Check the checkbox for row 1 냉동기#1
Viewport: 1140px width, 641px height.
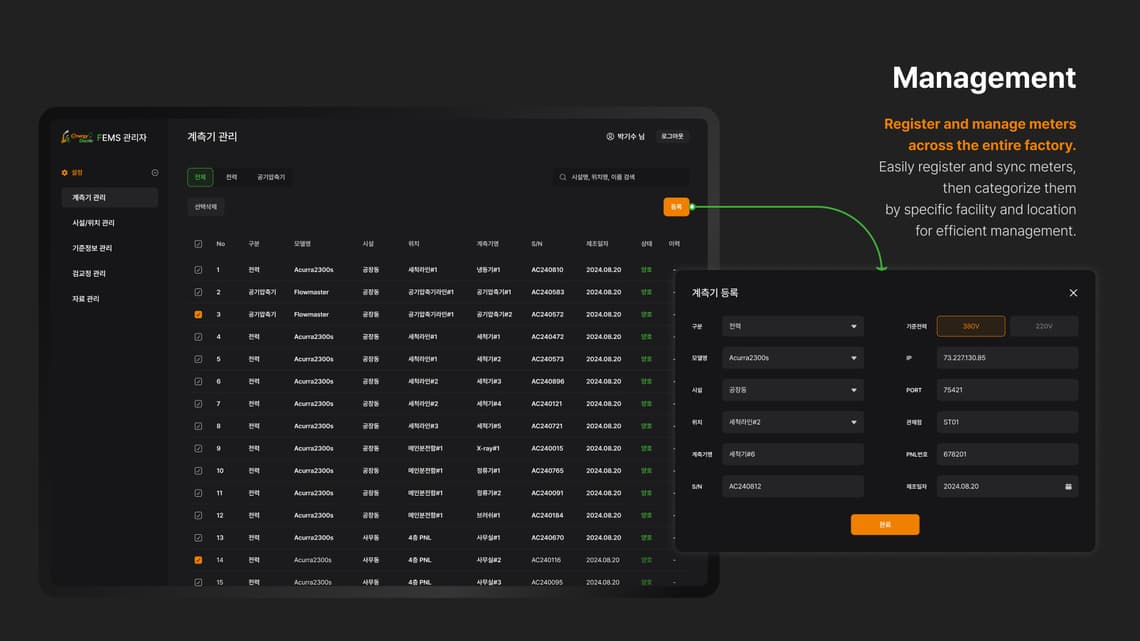click(198, 270)
